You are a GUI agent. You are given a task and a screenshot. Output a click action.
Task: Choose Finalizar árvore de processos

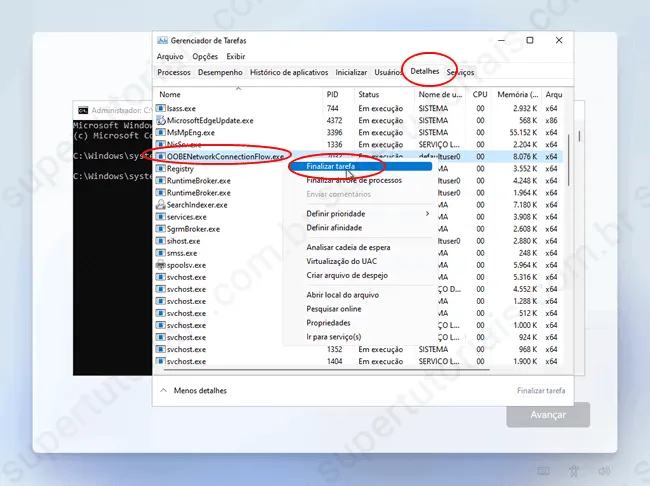[354, 180]
